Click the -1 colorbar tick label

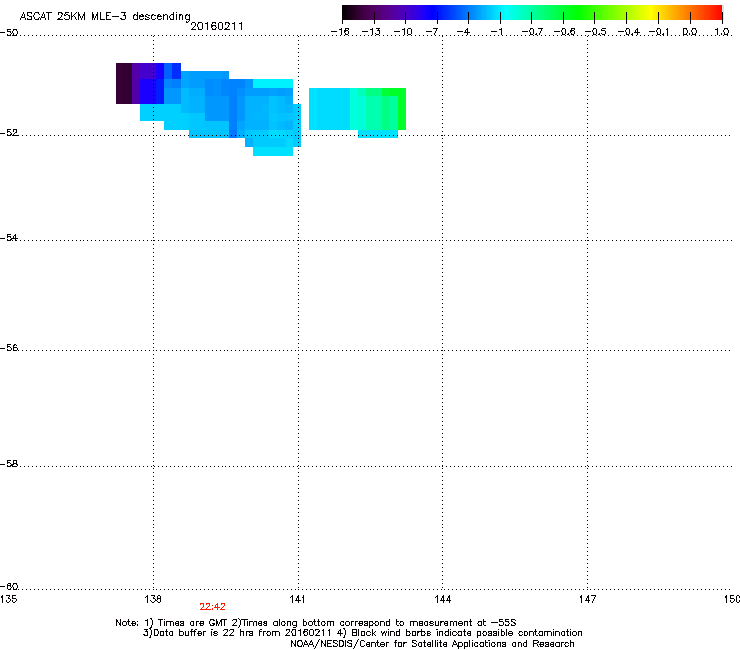pos(497,32)
